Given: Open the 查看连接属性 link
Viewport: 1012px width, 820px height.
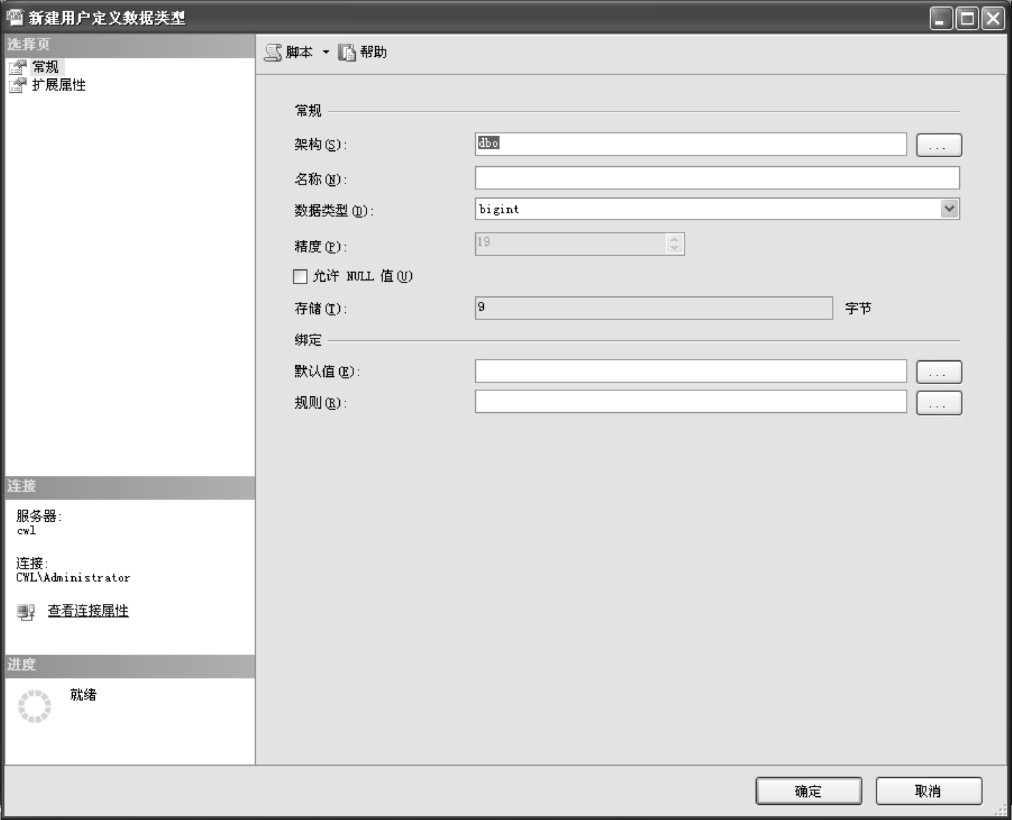Looking at the screenshot, I should pyautogui.click(x=88, y=610).
